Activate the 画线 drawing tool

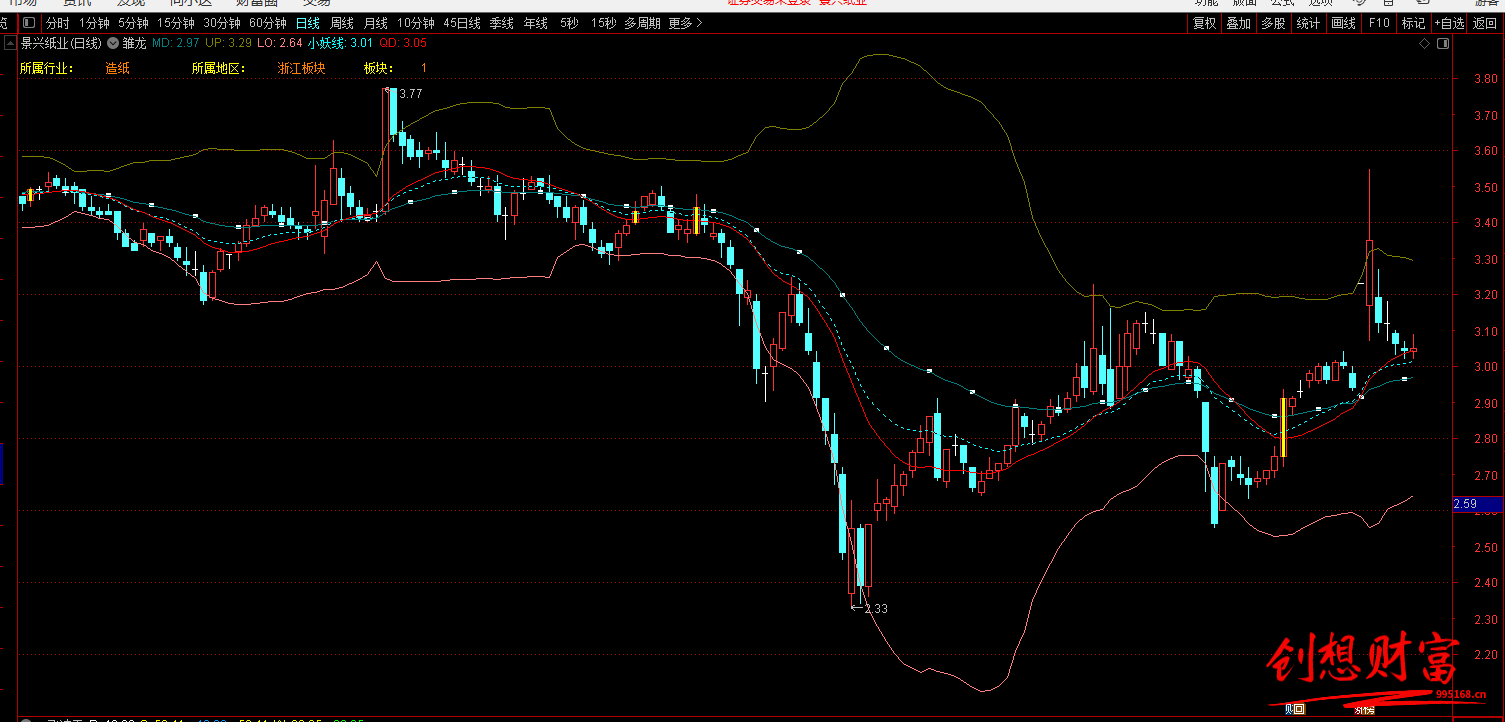1344,23
